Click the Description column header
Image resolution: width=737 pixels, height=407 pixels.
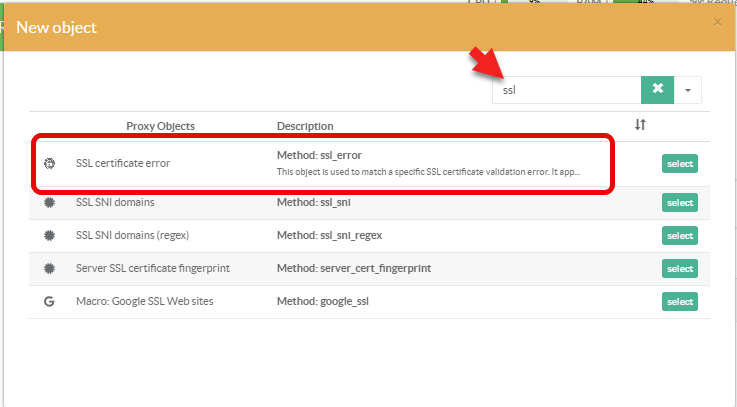(x=305, y=126)
